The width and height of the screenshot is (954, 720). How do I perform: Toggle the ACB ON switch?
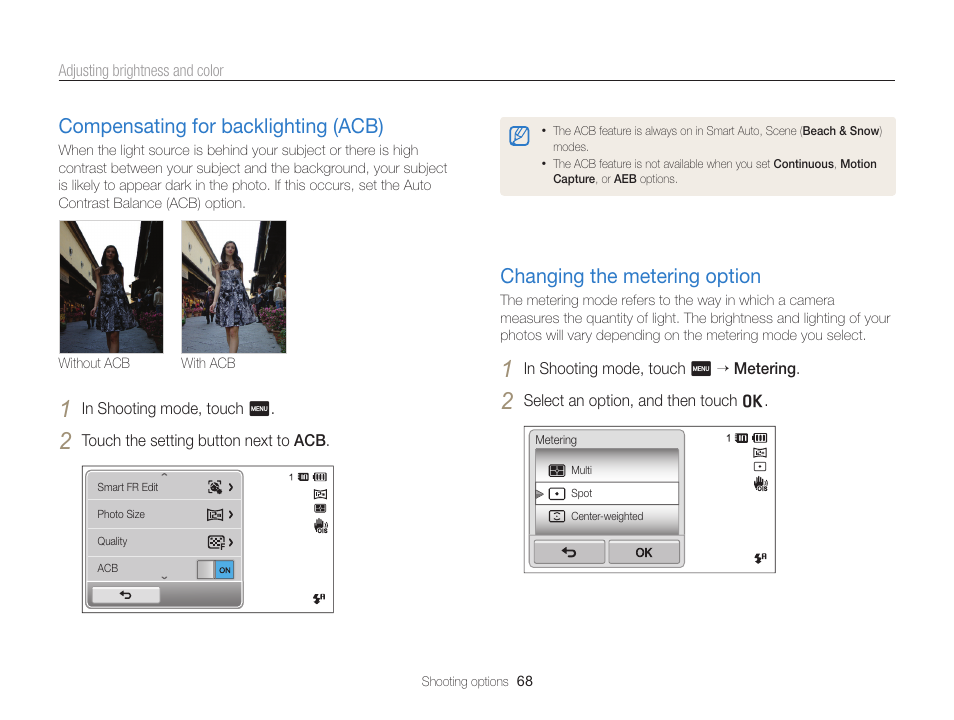pyautogui.click(x=215, y=570)
